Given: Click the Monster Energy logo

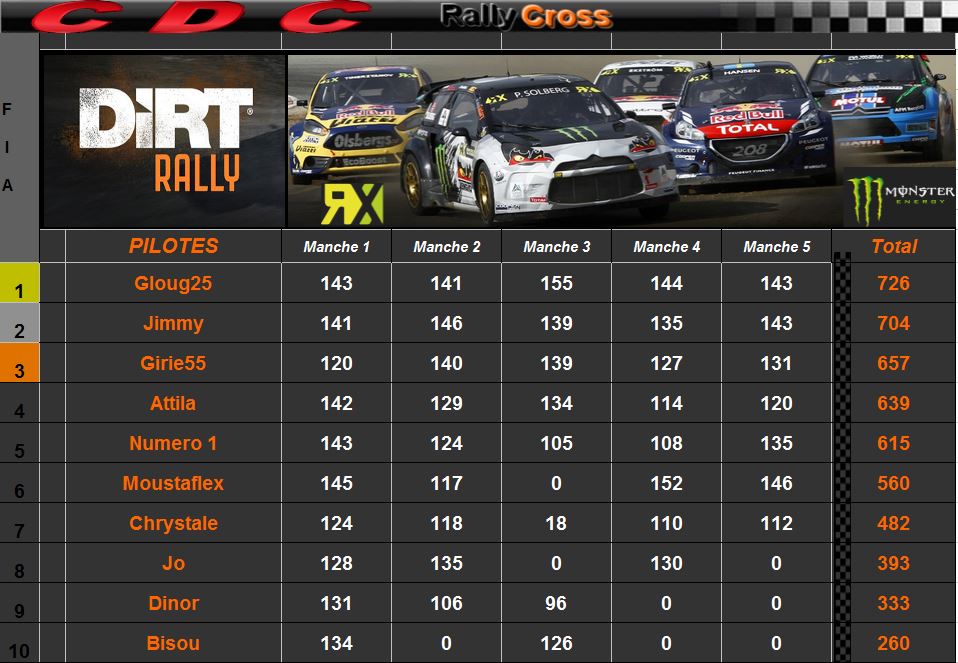Looking at the screenshot, I should 900,199.
